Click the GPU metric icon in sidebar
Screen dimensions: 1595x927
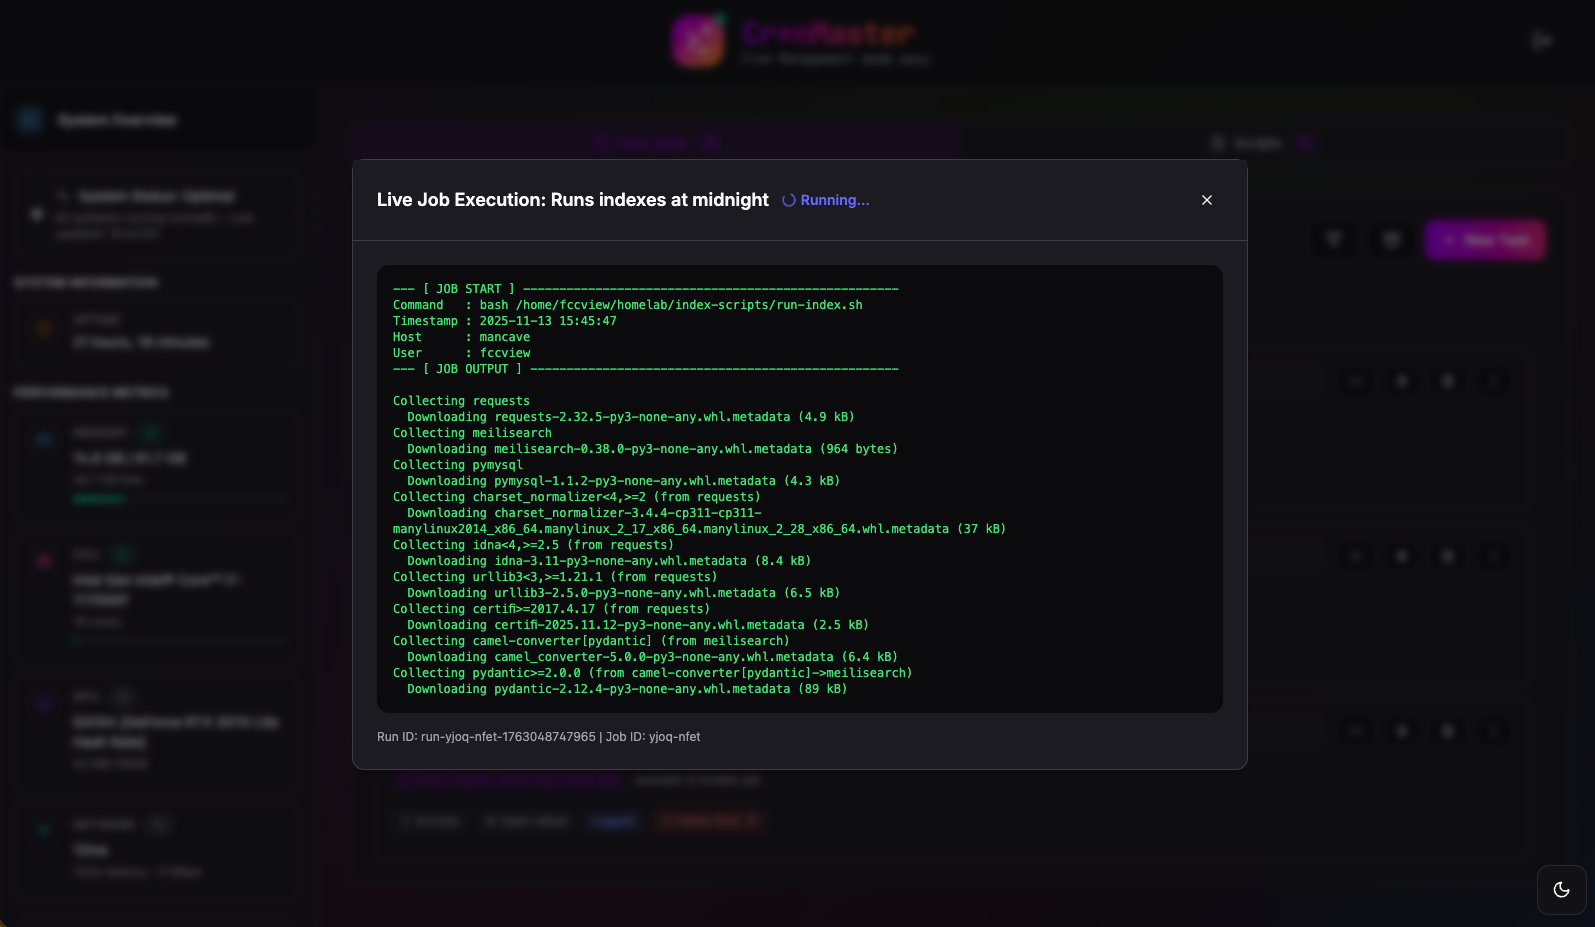pyautogui.click(x=44, y=703)
